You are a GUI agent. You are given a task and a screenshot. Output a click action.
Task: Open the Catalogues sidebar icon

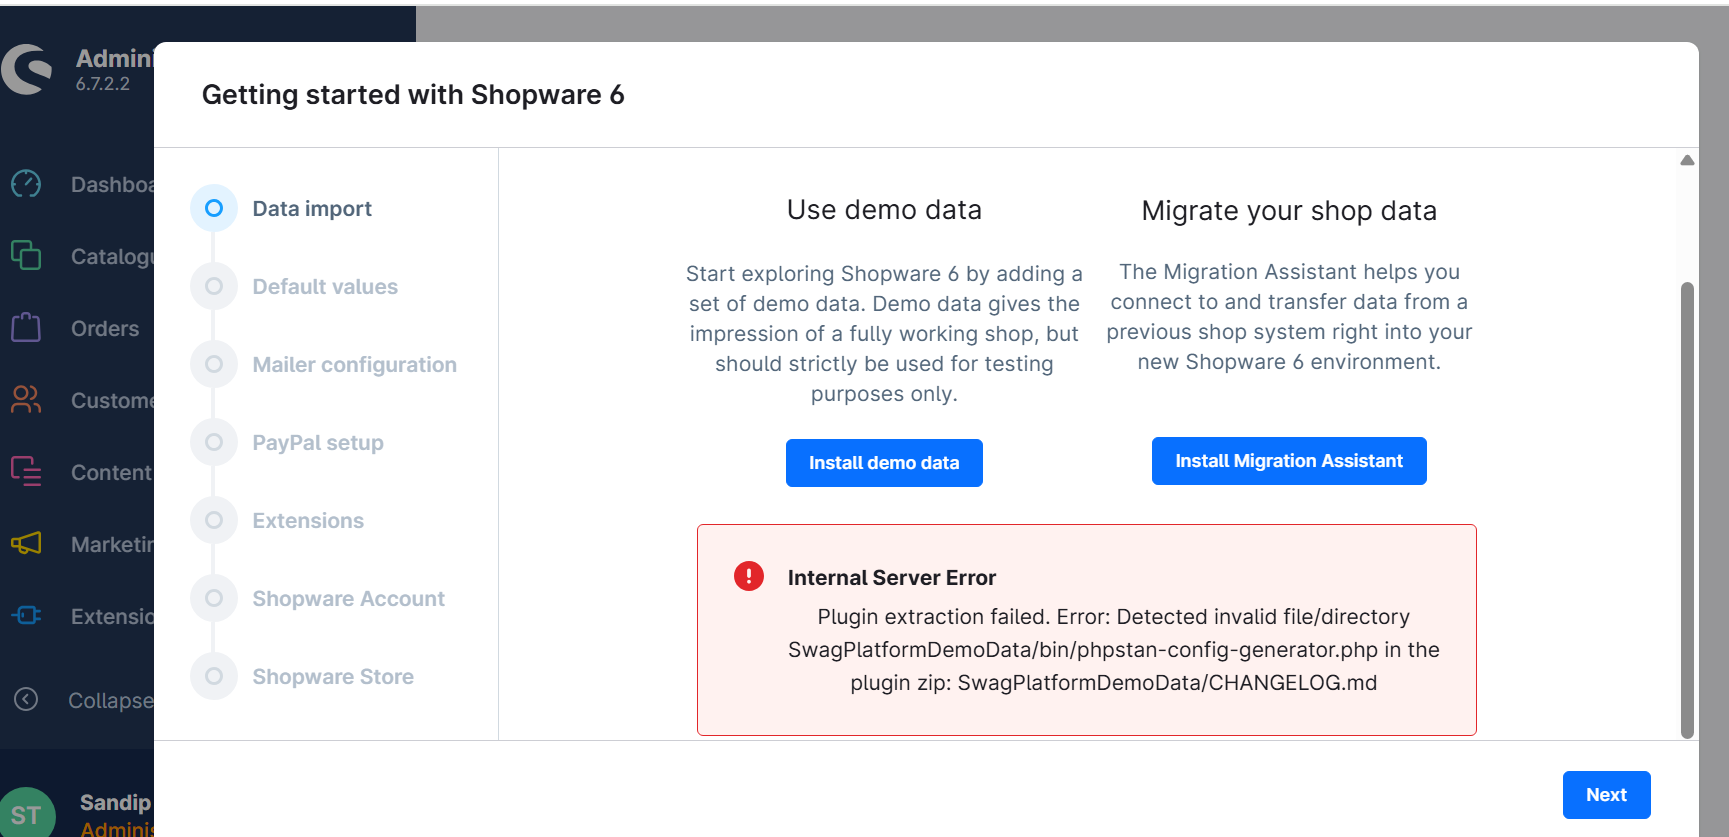[x=26, y=256]
